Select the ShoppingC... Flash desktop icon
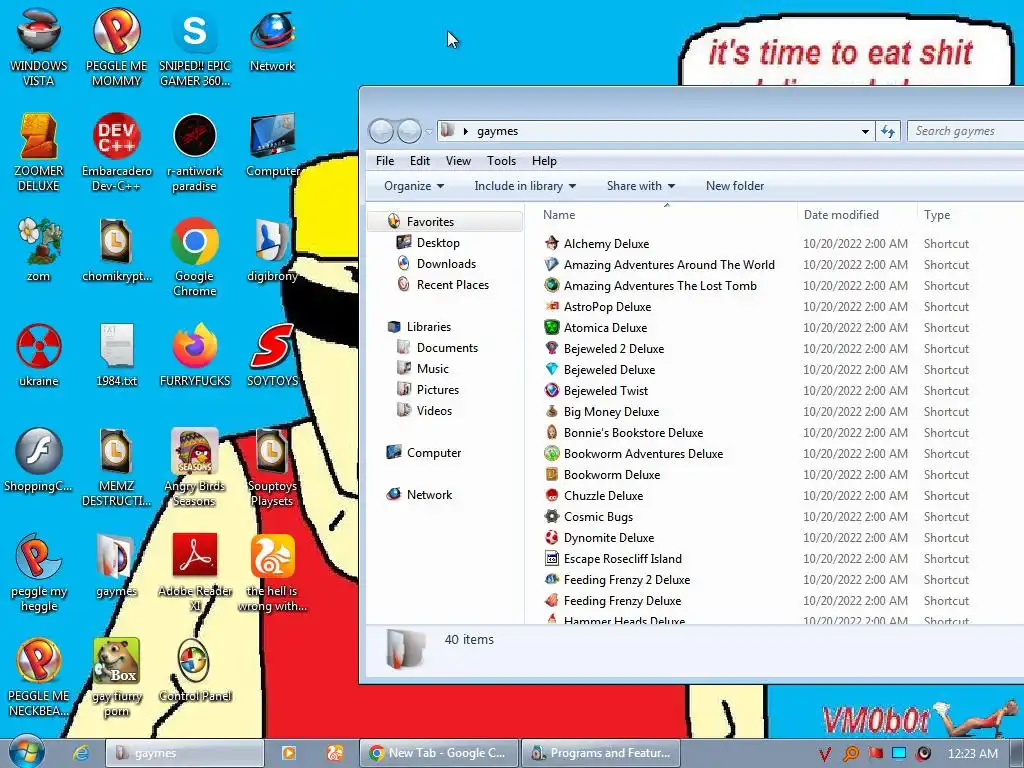Viewport: 1024px width, 768px height. pos(39,460)
